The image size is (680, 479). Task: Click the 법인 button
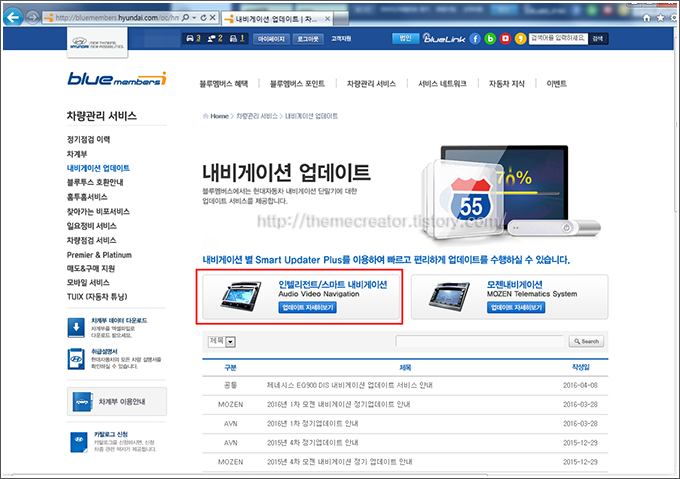[405, 38]
